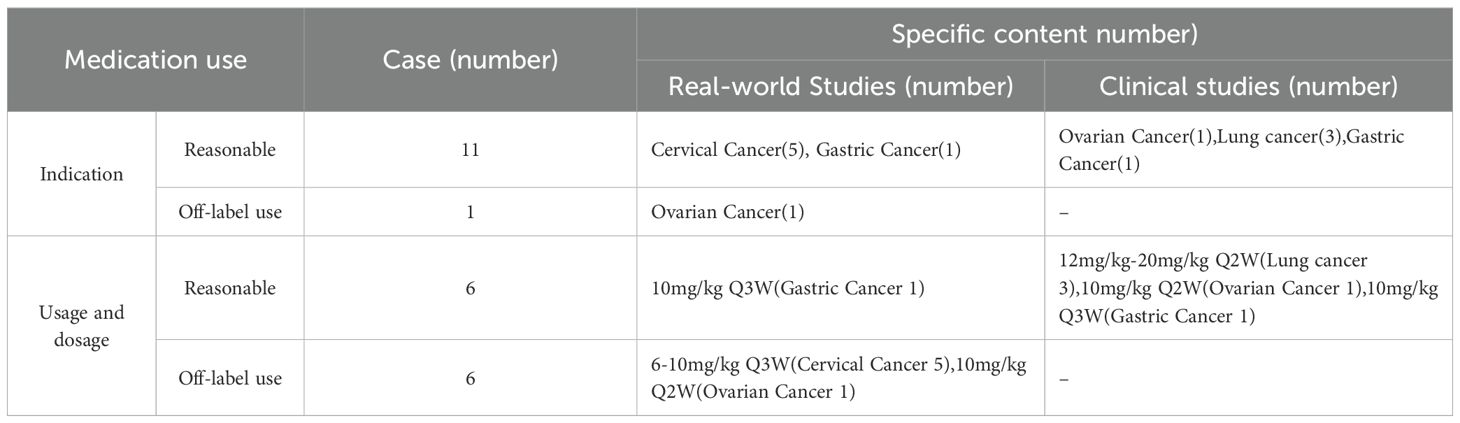Select the real-world "Ovarian Cancer(1)" cell
Viewport: 1460px width, 423px height.
728,212
